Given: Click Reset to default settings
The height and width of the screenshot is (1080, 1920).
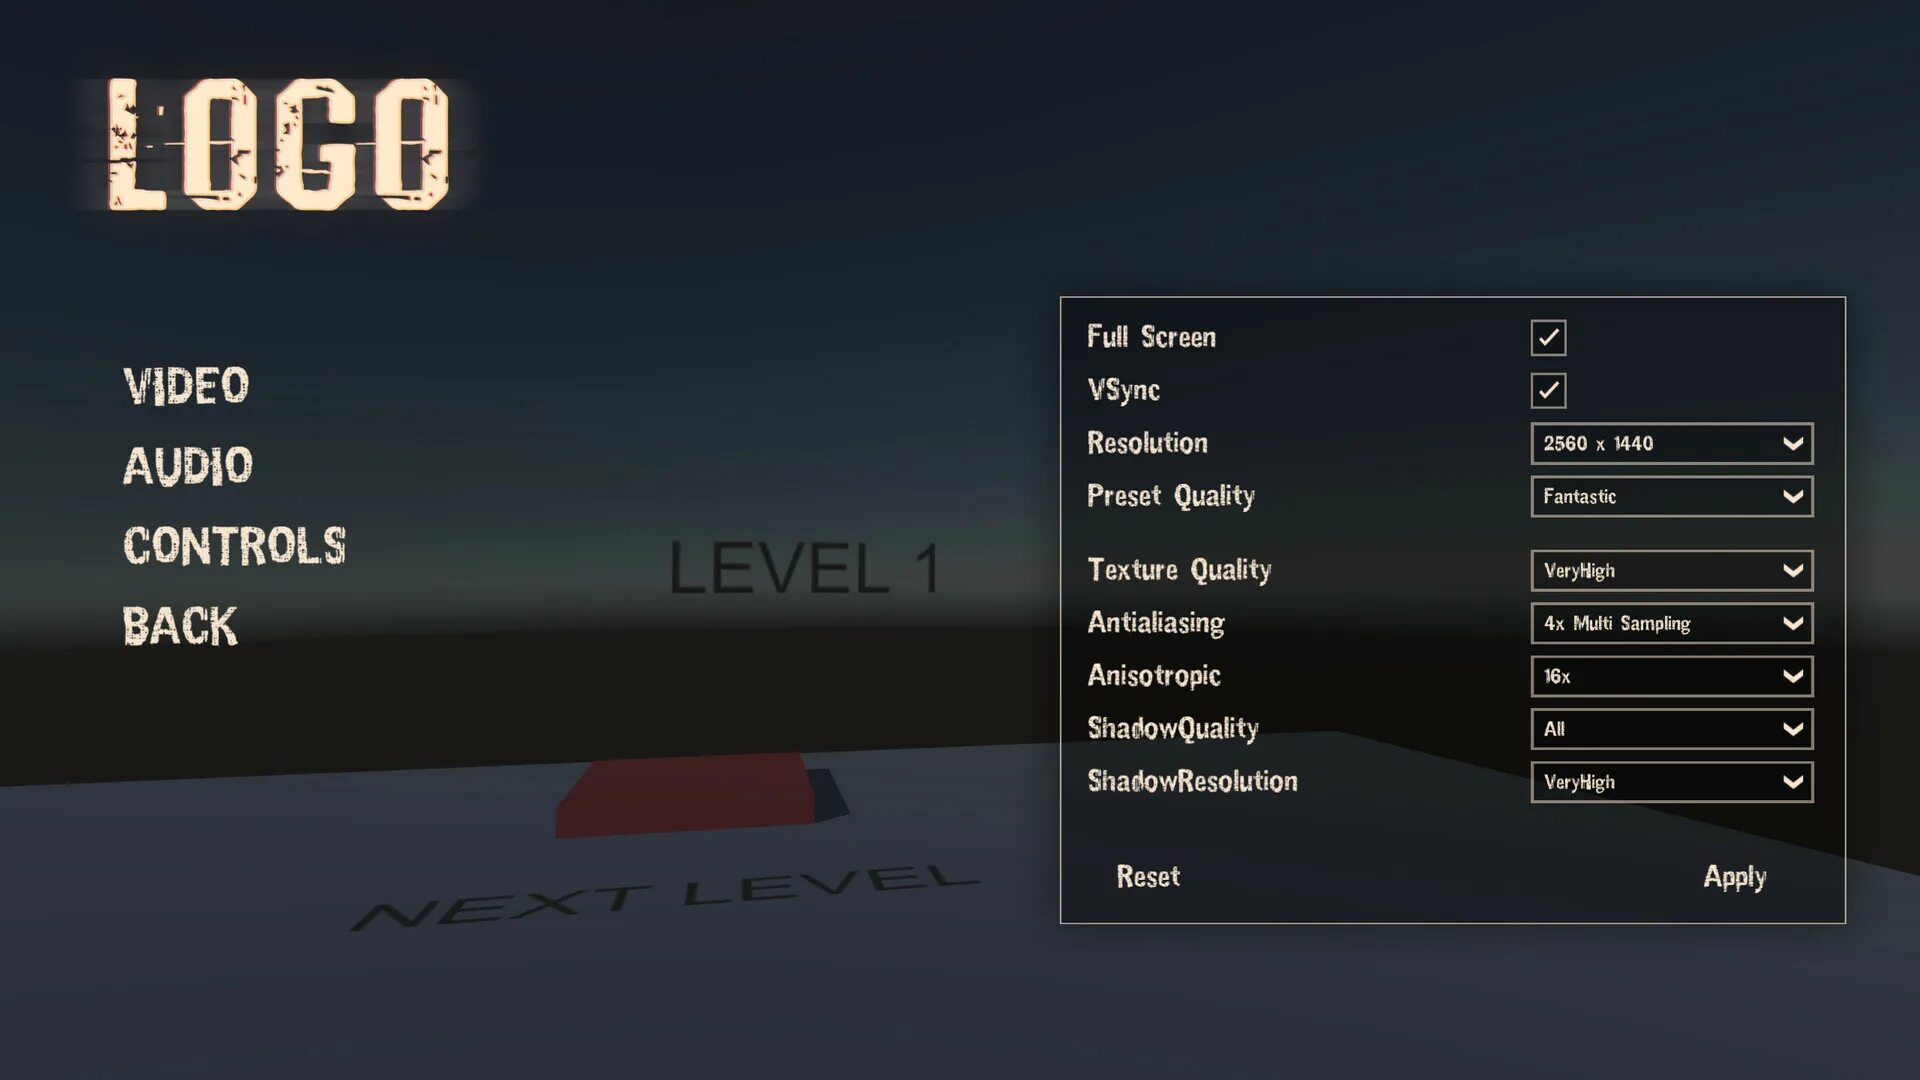Looking at the screenshot, I should [x=1146, y=876].
